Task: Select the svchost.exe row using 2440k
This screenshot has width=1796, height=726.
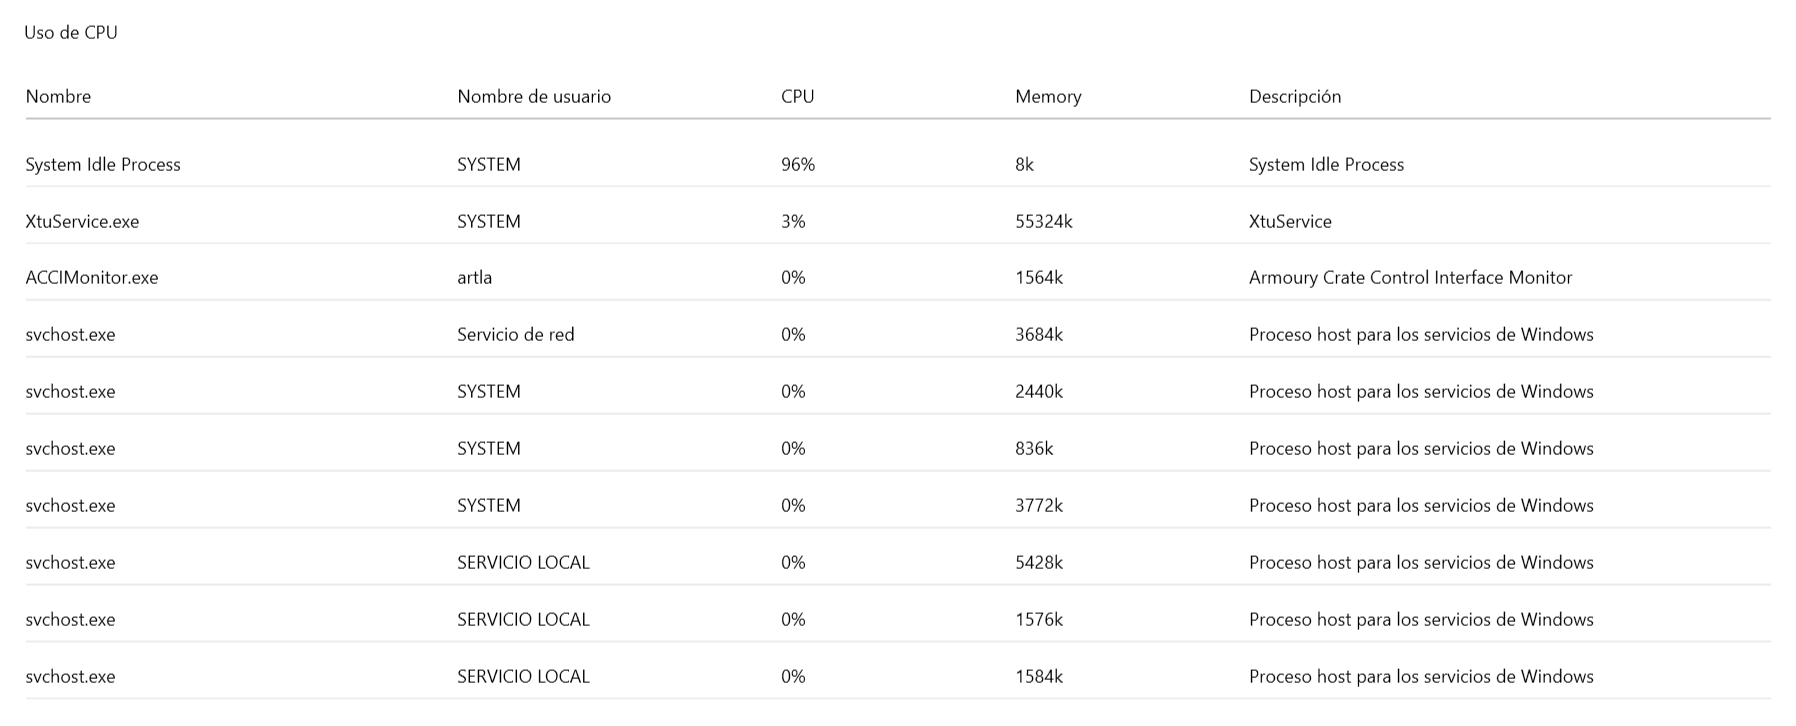Action: pos(898,391)
